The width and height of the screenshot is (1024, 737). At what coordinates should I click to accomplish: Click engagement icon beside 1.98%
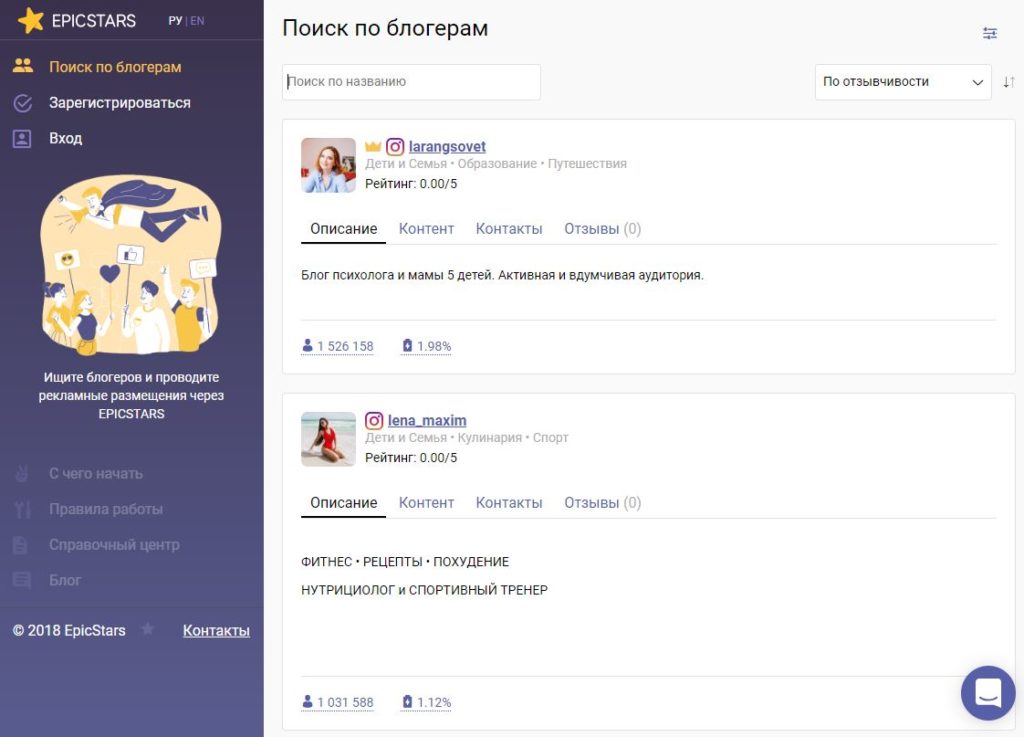tap(408, 345)
